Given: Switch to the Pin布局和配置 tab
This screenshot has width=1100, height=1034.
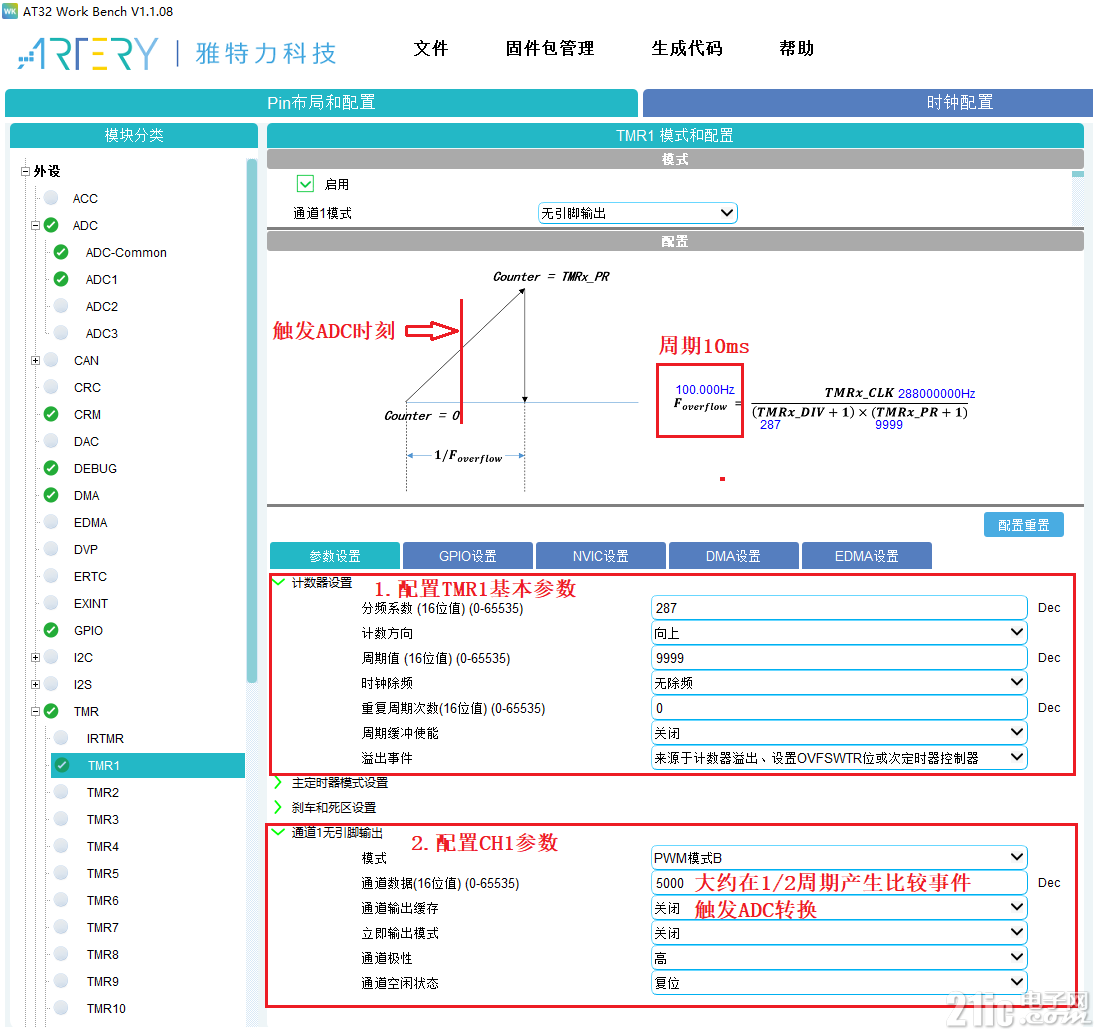Looking at the screenshot, I should 321,102.
